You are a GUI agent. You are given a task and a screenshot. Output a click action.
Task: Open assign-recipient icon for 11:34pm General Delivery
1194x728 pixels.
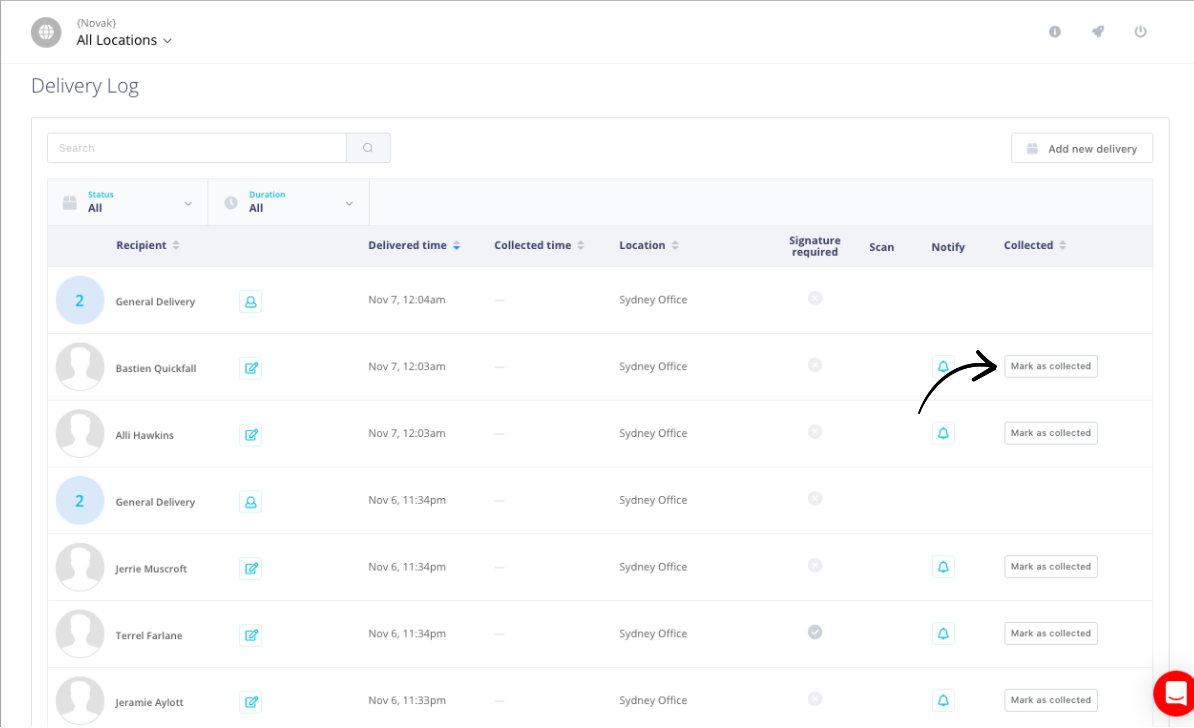[251, 502]
